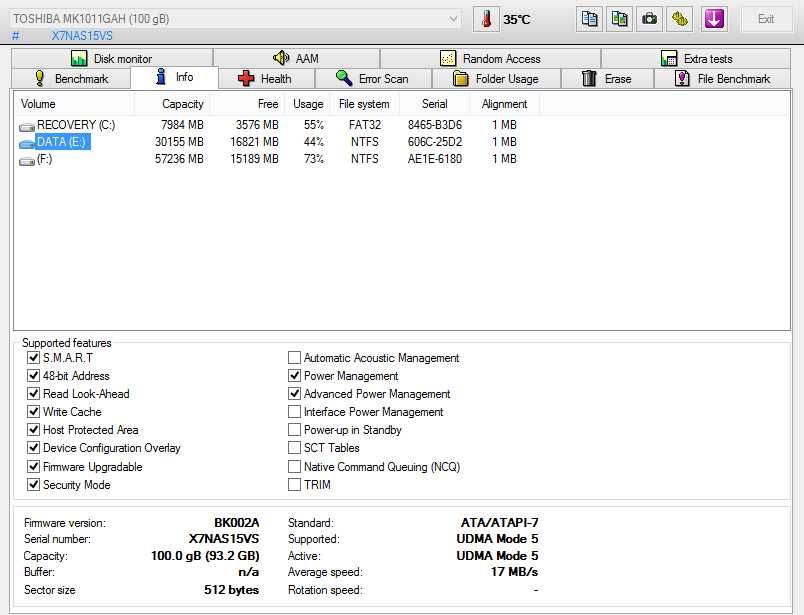Toggle the 48-bit Address checkbox

click(x=33, y=375)
